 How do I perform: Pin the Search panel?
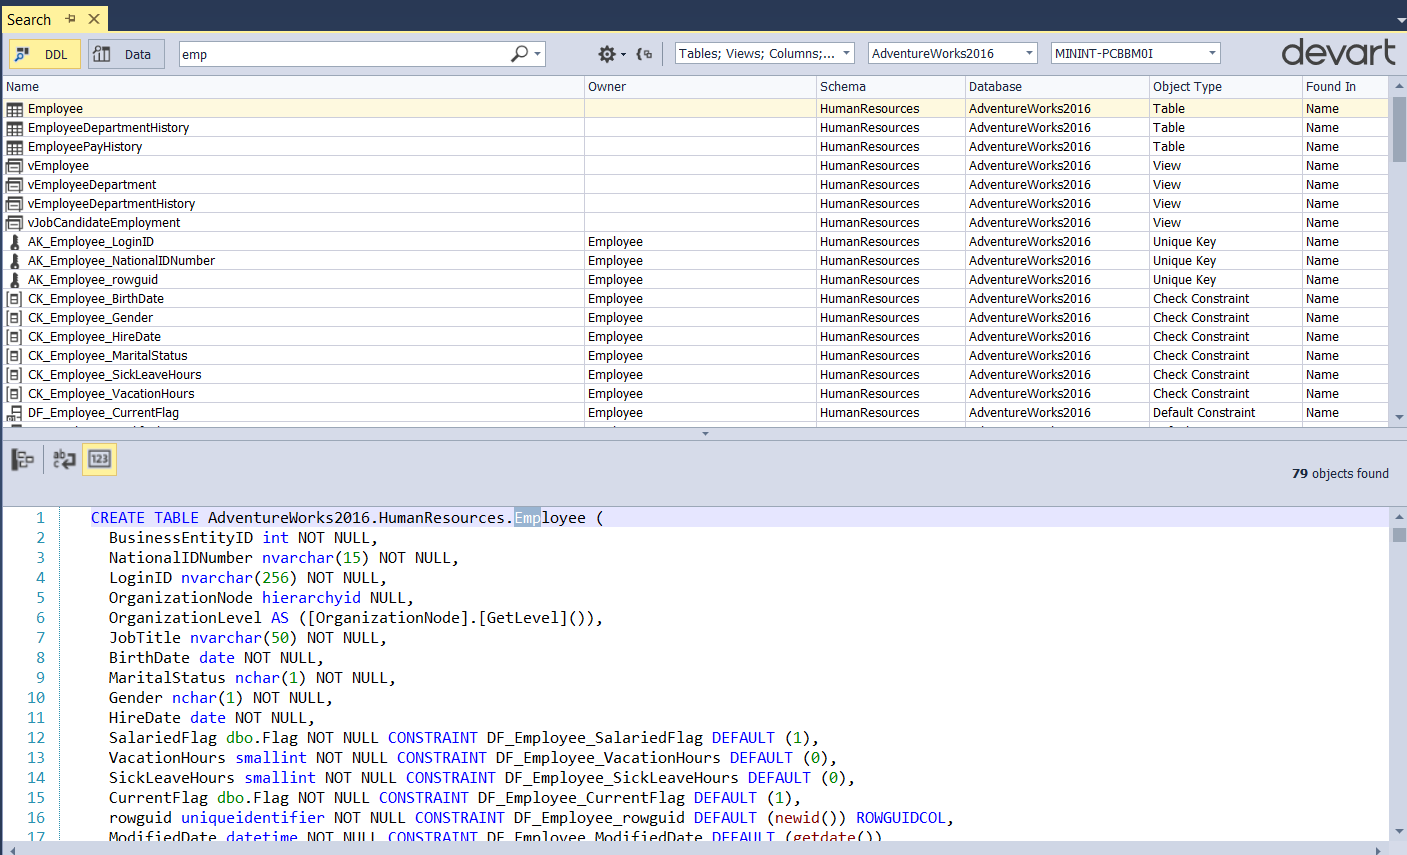click(71, 19)
